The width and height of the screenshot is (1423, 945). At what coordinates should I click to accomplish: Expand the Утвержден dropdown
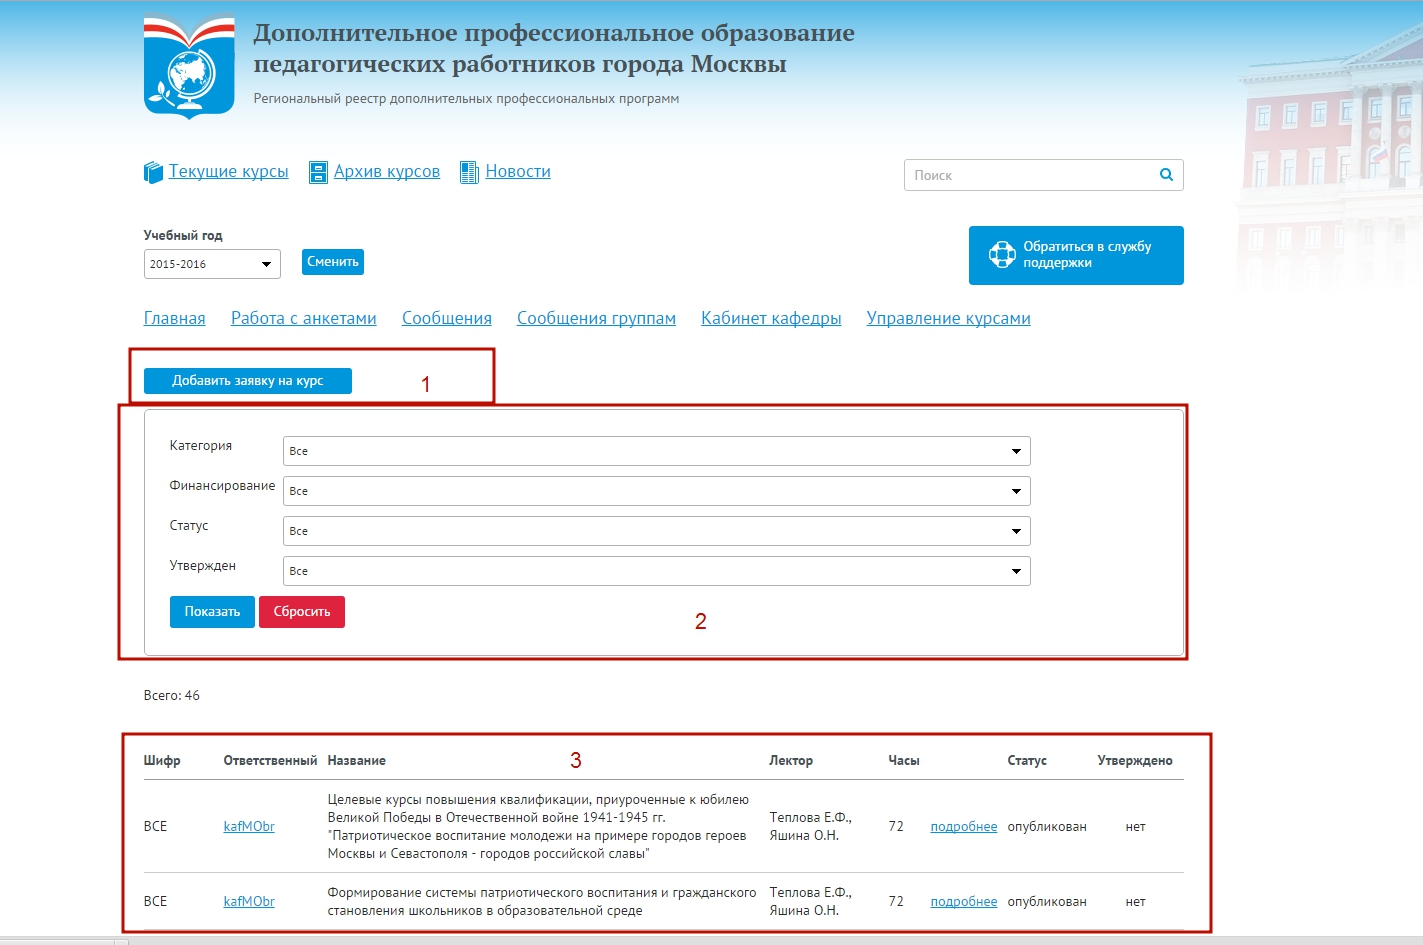click(x=657, y=571)
